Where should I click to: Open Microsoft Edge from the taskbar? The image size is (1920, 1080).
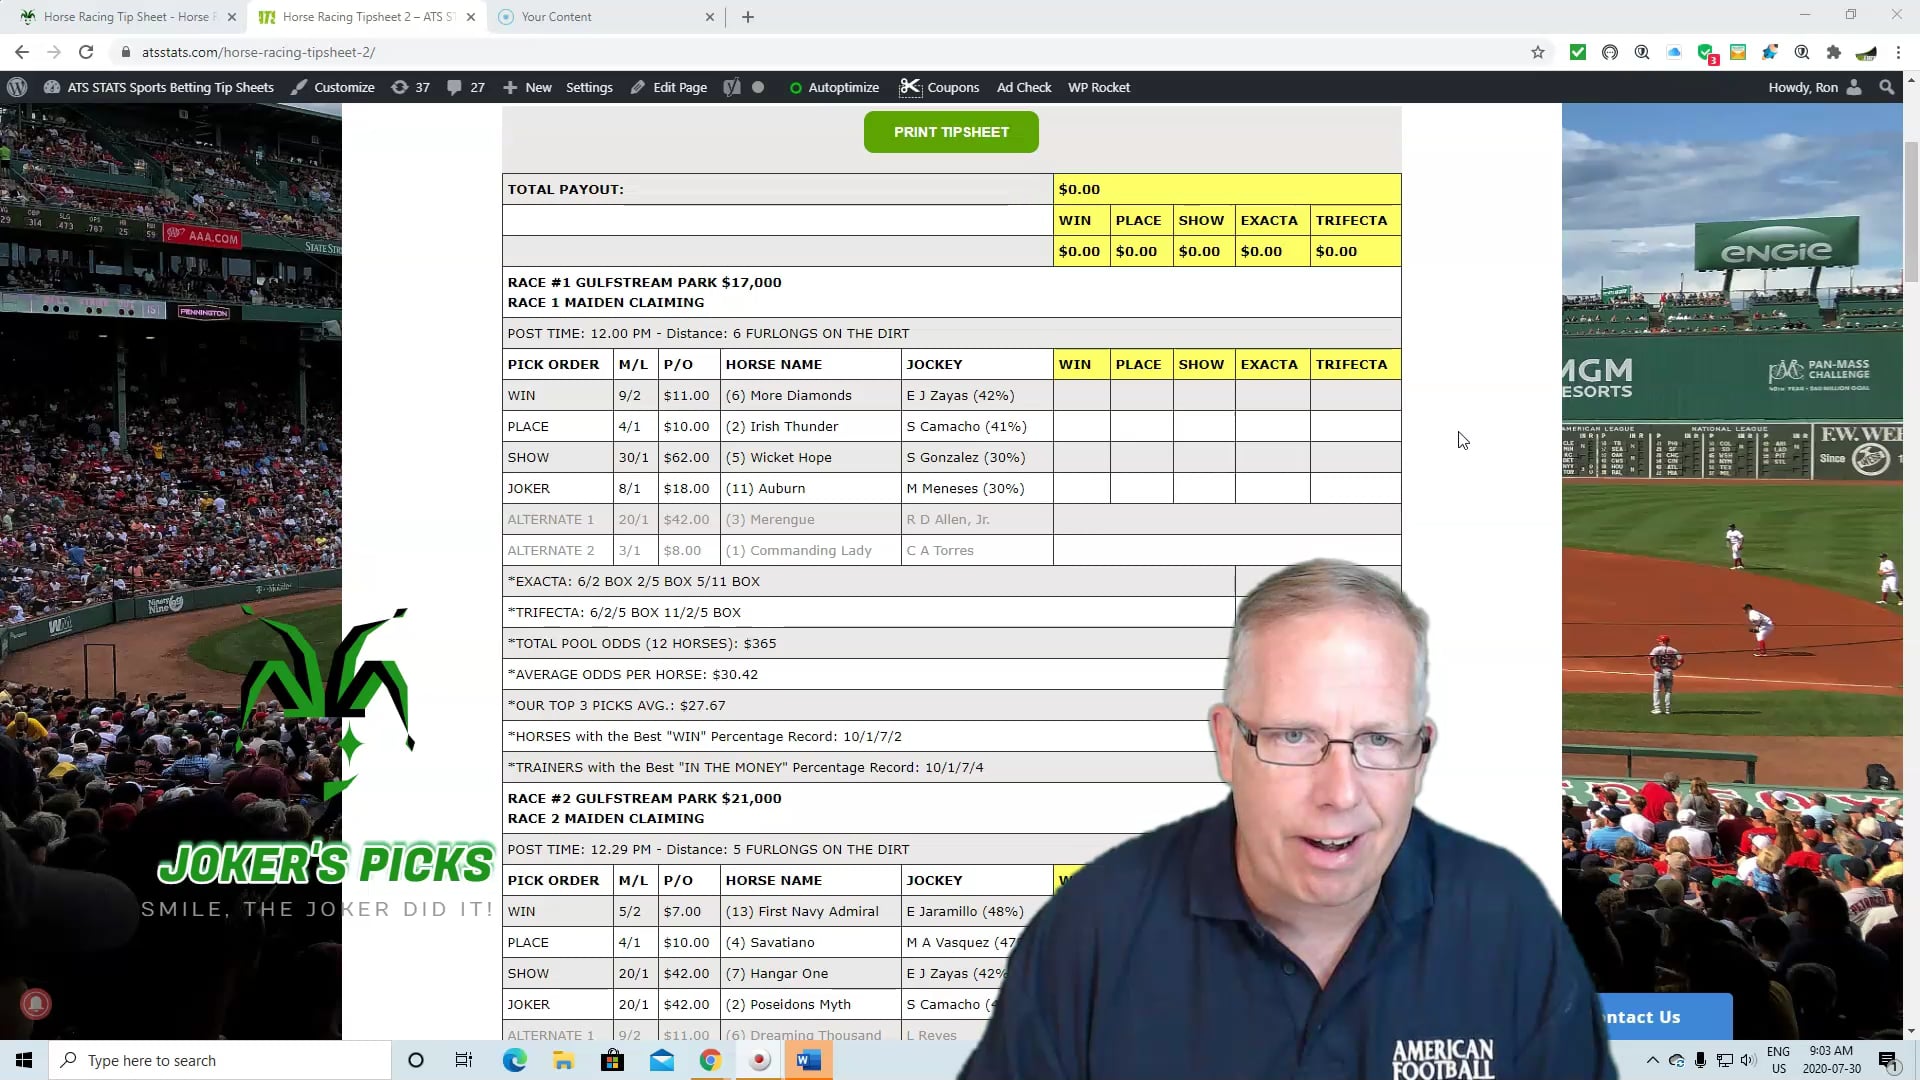pyautogui.click(x=514, y=1060)
